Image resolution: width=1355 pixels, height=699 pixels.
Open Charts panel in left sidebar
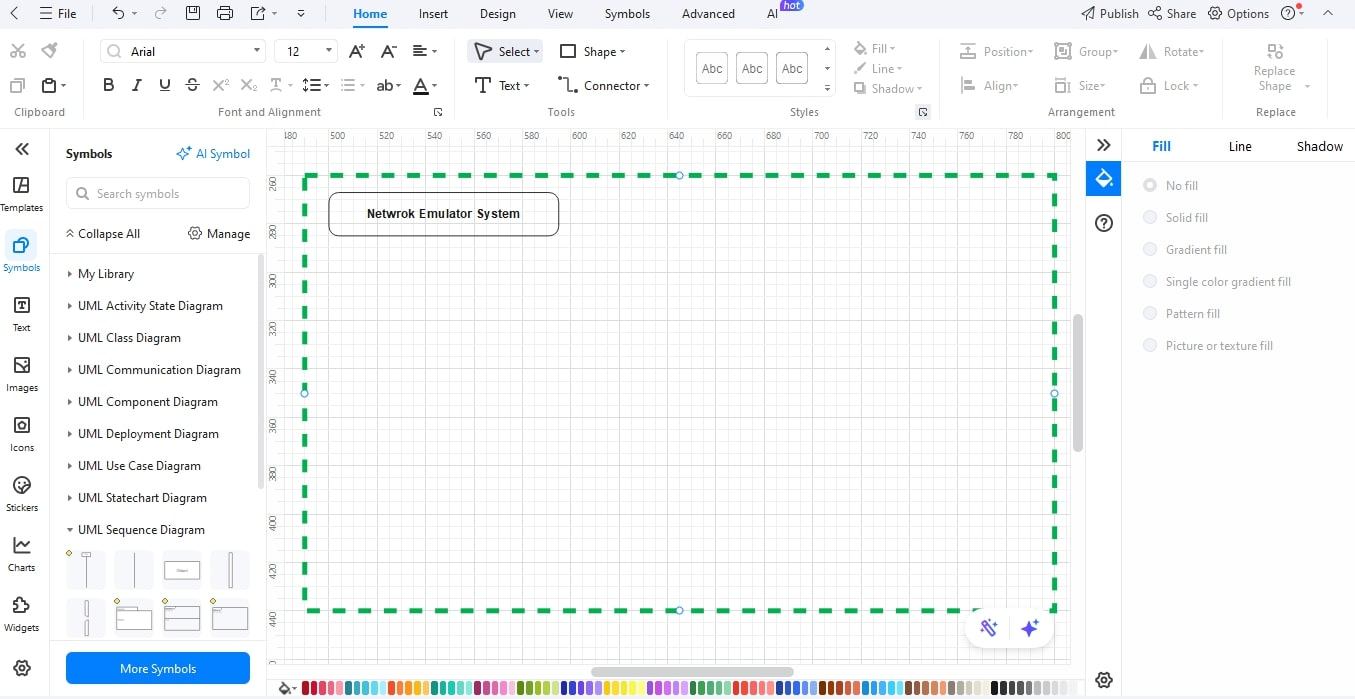pyautogui.click(x=21, y=553)
